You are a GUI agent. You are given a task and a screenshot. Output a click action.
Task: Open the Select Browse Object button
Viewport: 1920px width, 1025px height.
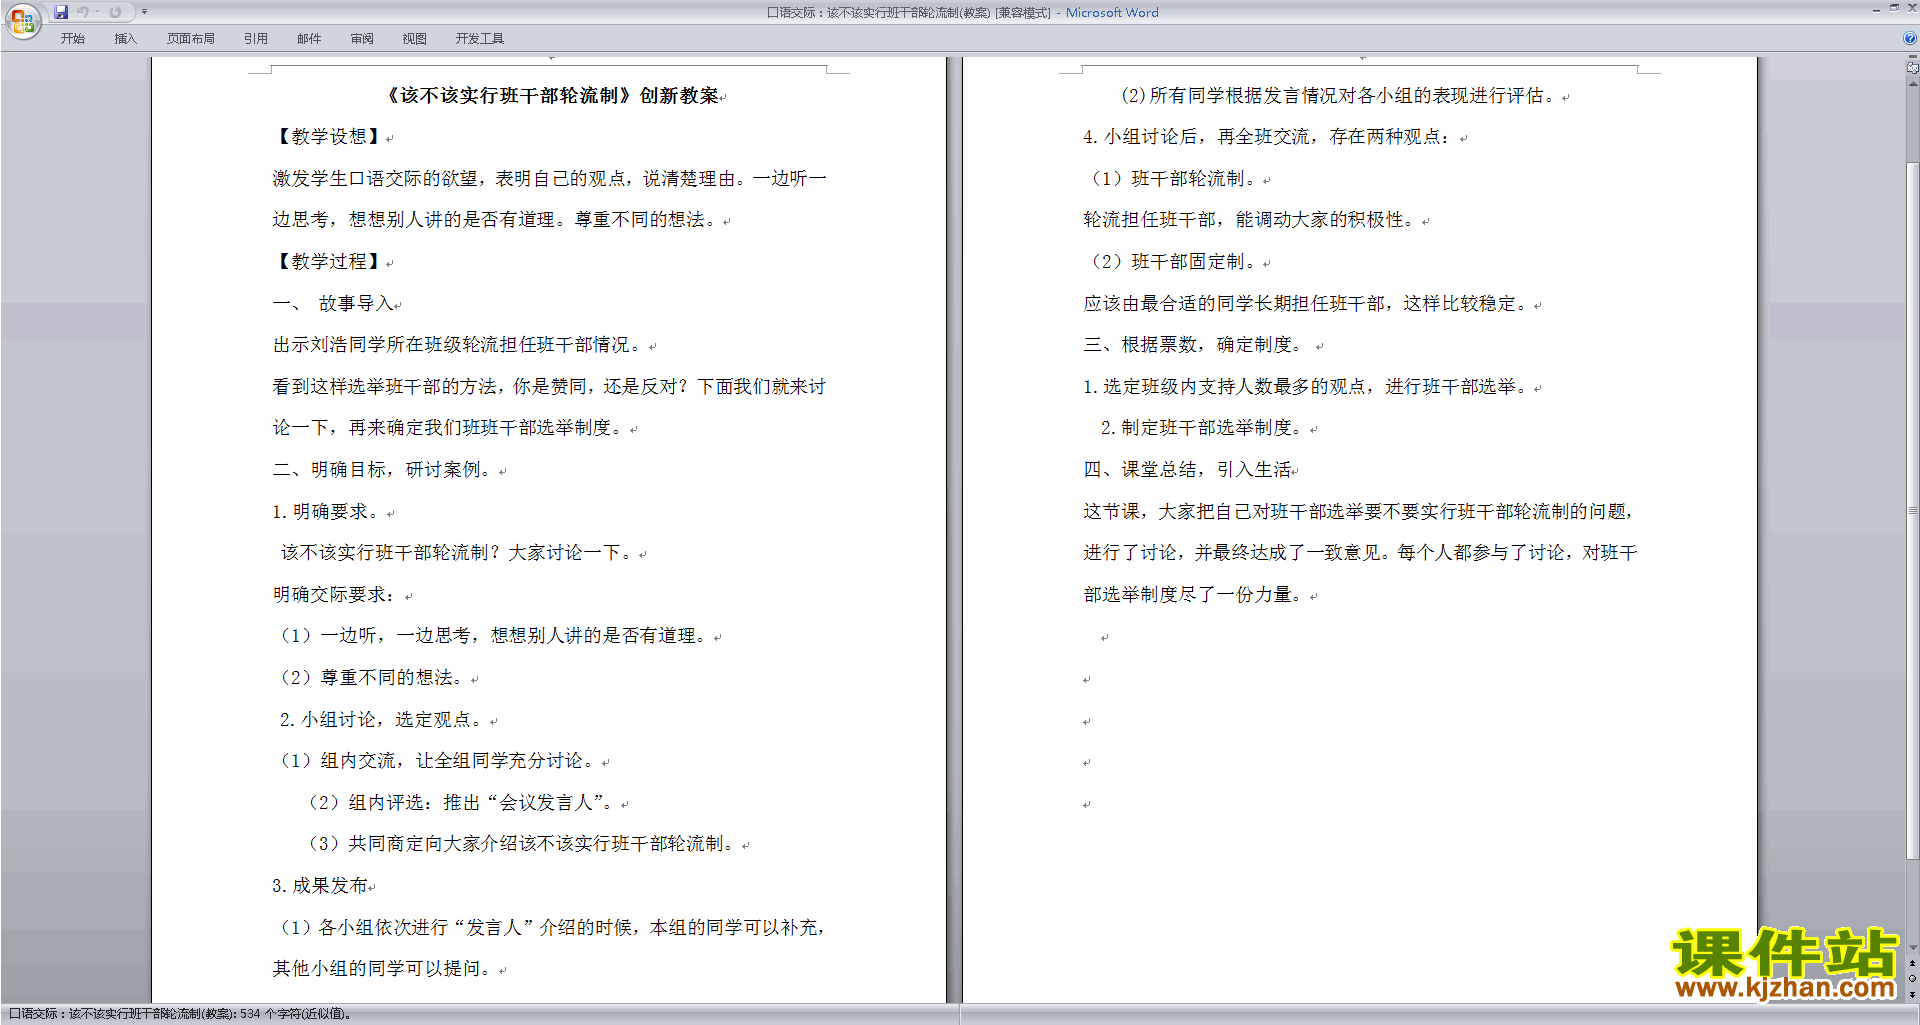pyautogui.click(x=1913, y=978)
